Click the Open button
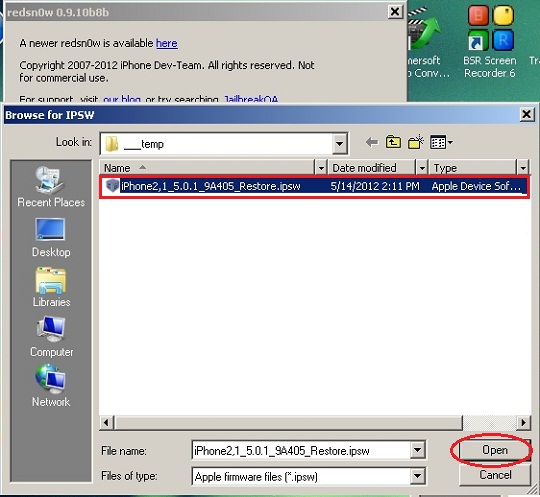Image resolution: width=540 pixels, height=497 pixels. tap(495, 450)
